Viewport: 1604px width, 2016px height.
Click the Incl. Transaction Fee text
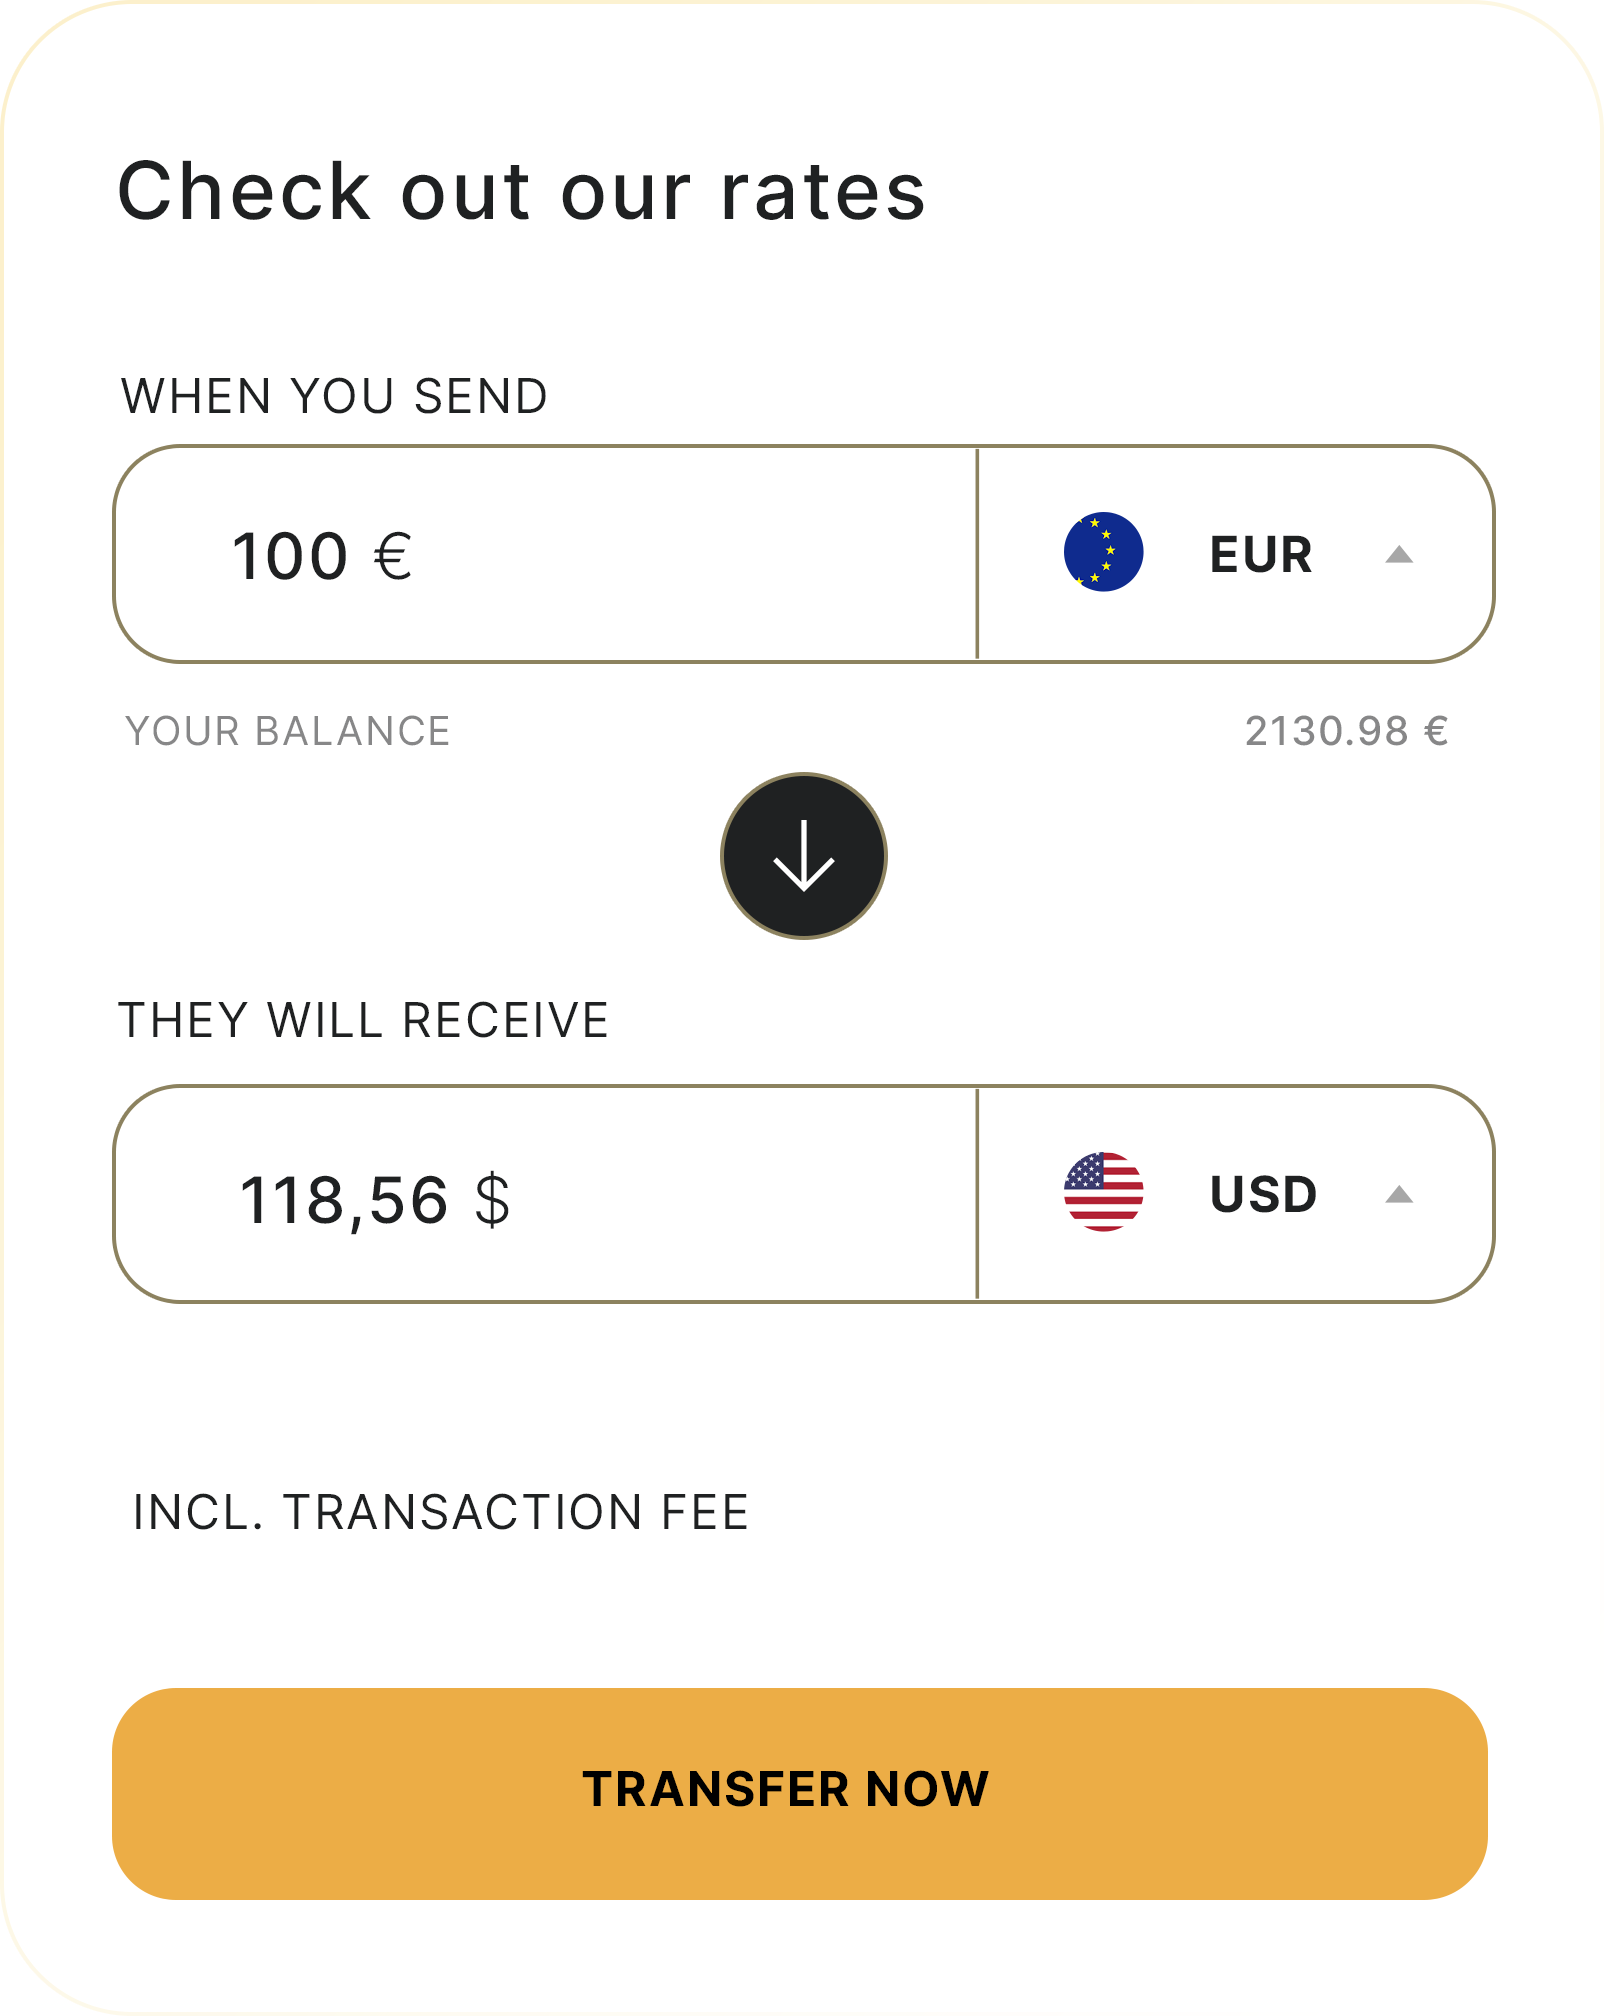[441, 1512]
